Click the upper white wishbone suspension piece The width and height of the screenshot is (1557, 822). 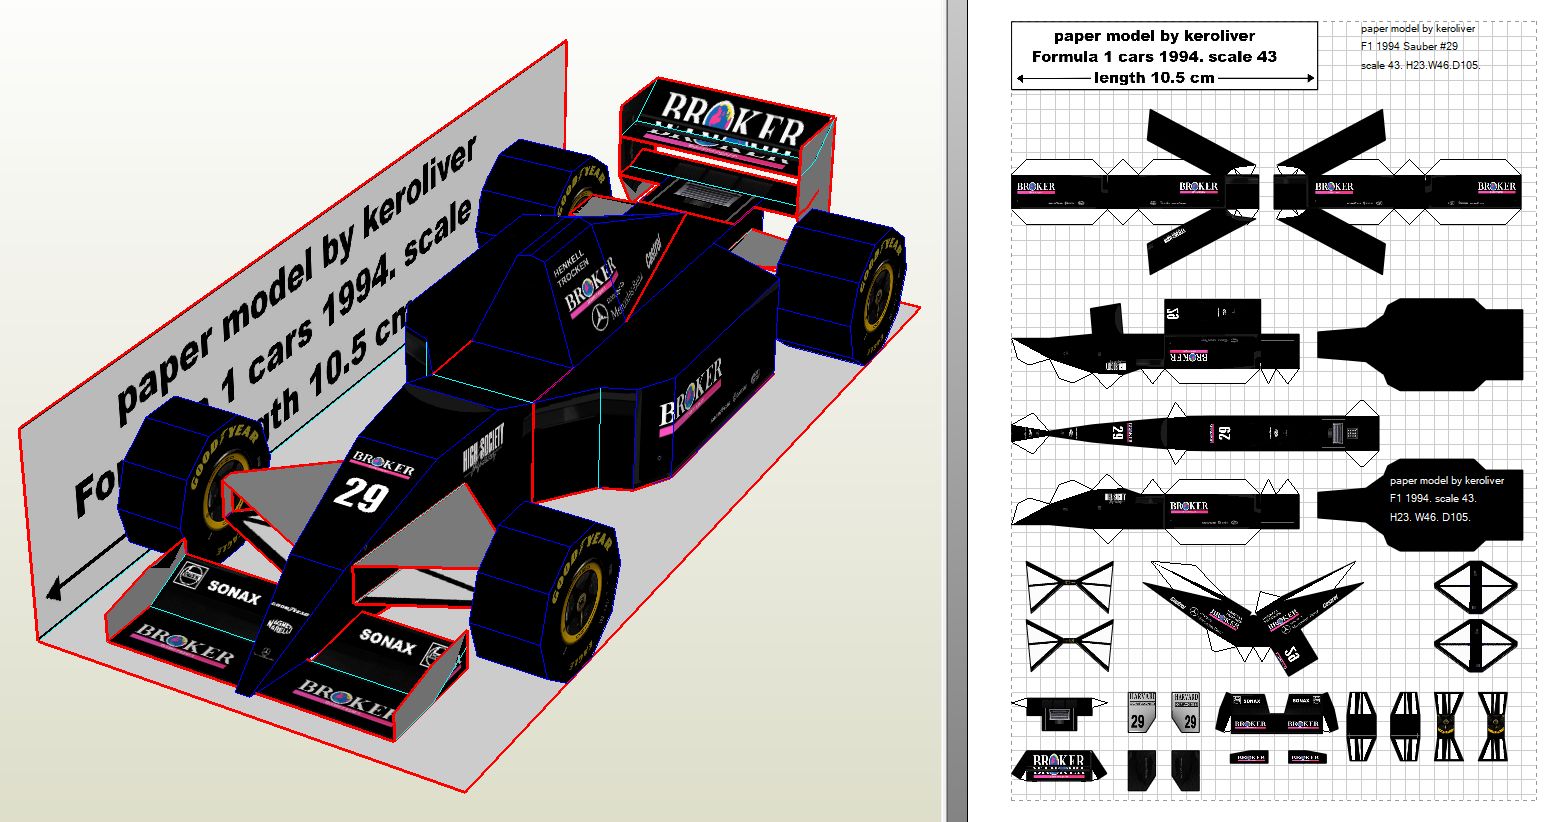click(x=1069, y=586)
